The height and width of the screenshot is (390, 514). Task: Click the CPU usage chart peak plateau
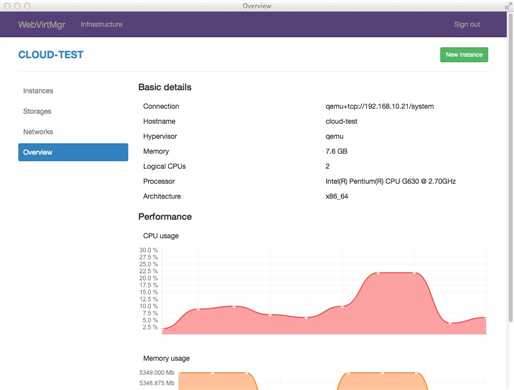pyautogui.click(x=396, y=273)
